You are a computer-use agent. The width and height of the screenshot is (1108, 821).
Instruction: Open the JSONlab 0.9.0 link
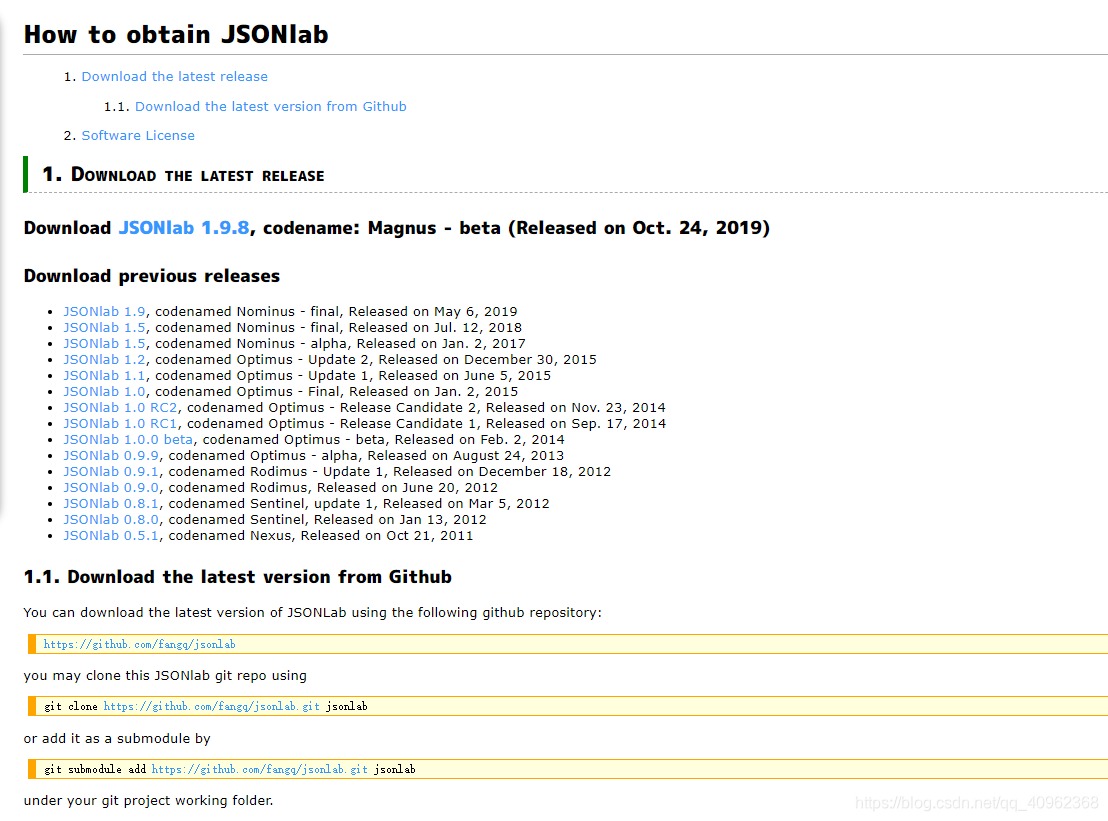pyautogui.click(x=111, y=488)
